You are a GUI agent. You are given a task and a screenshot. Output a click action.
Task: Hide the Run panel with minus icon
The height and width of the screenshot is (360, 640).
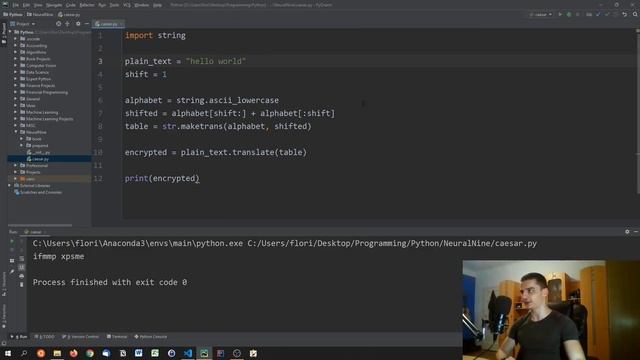pos(636,231)
